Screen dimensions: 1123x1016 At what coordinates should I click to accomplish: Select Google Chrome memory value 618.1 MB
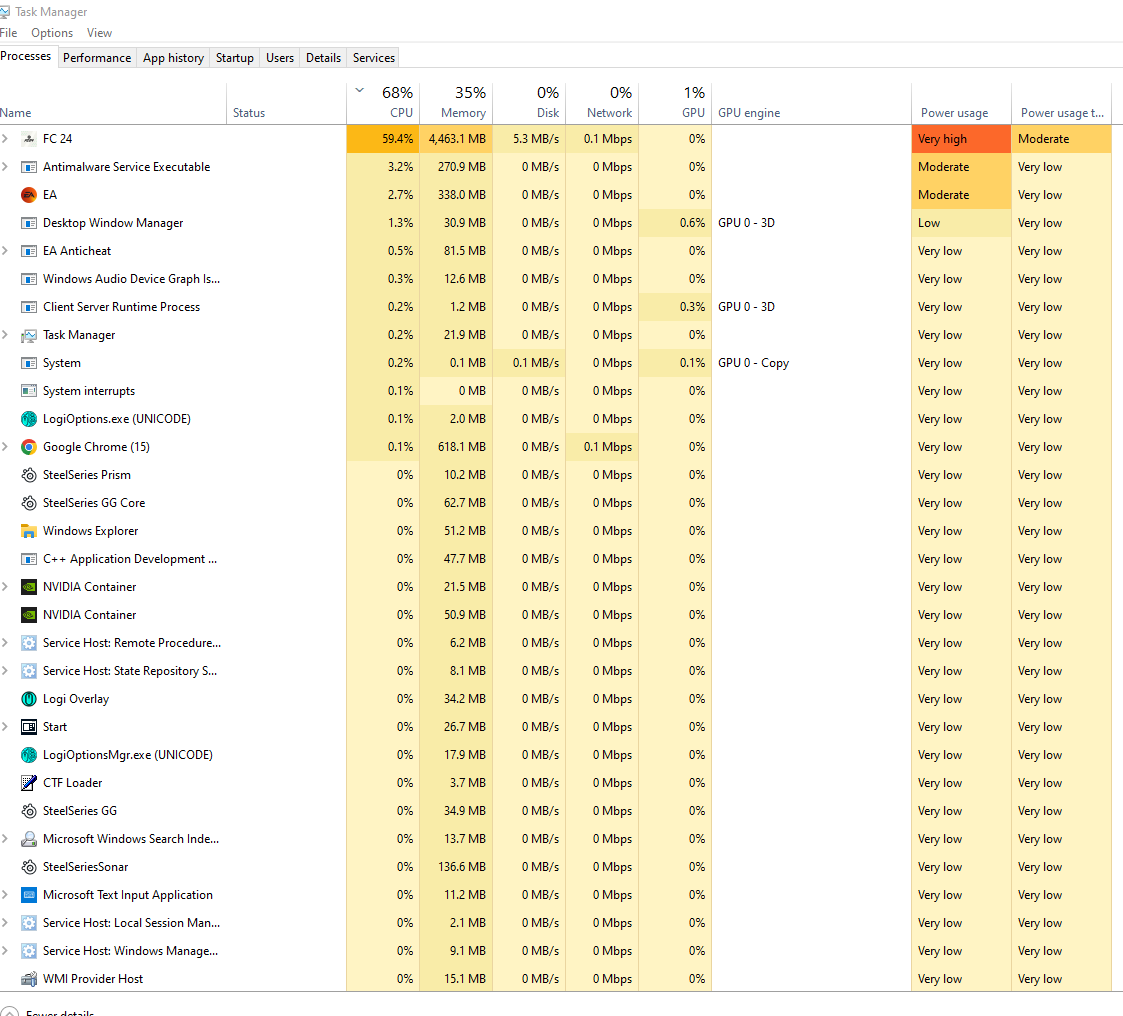pos(456,447)
